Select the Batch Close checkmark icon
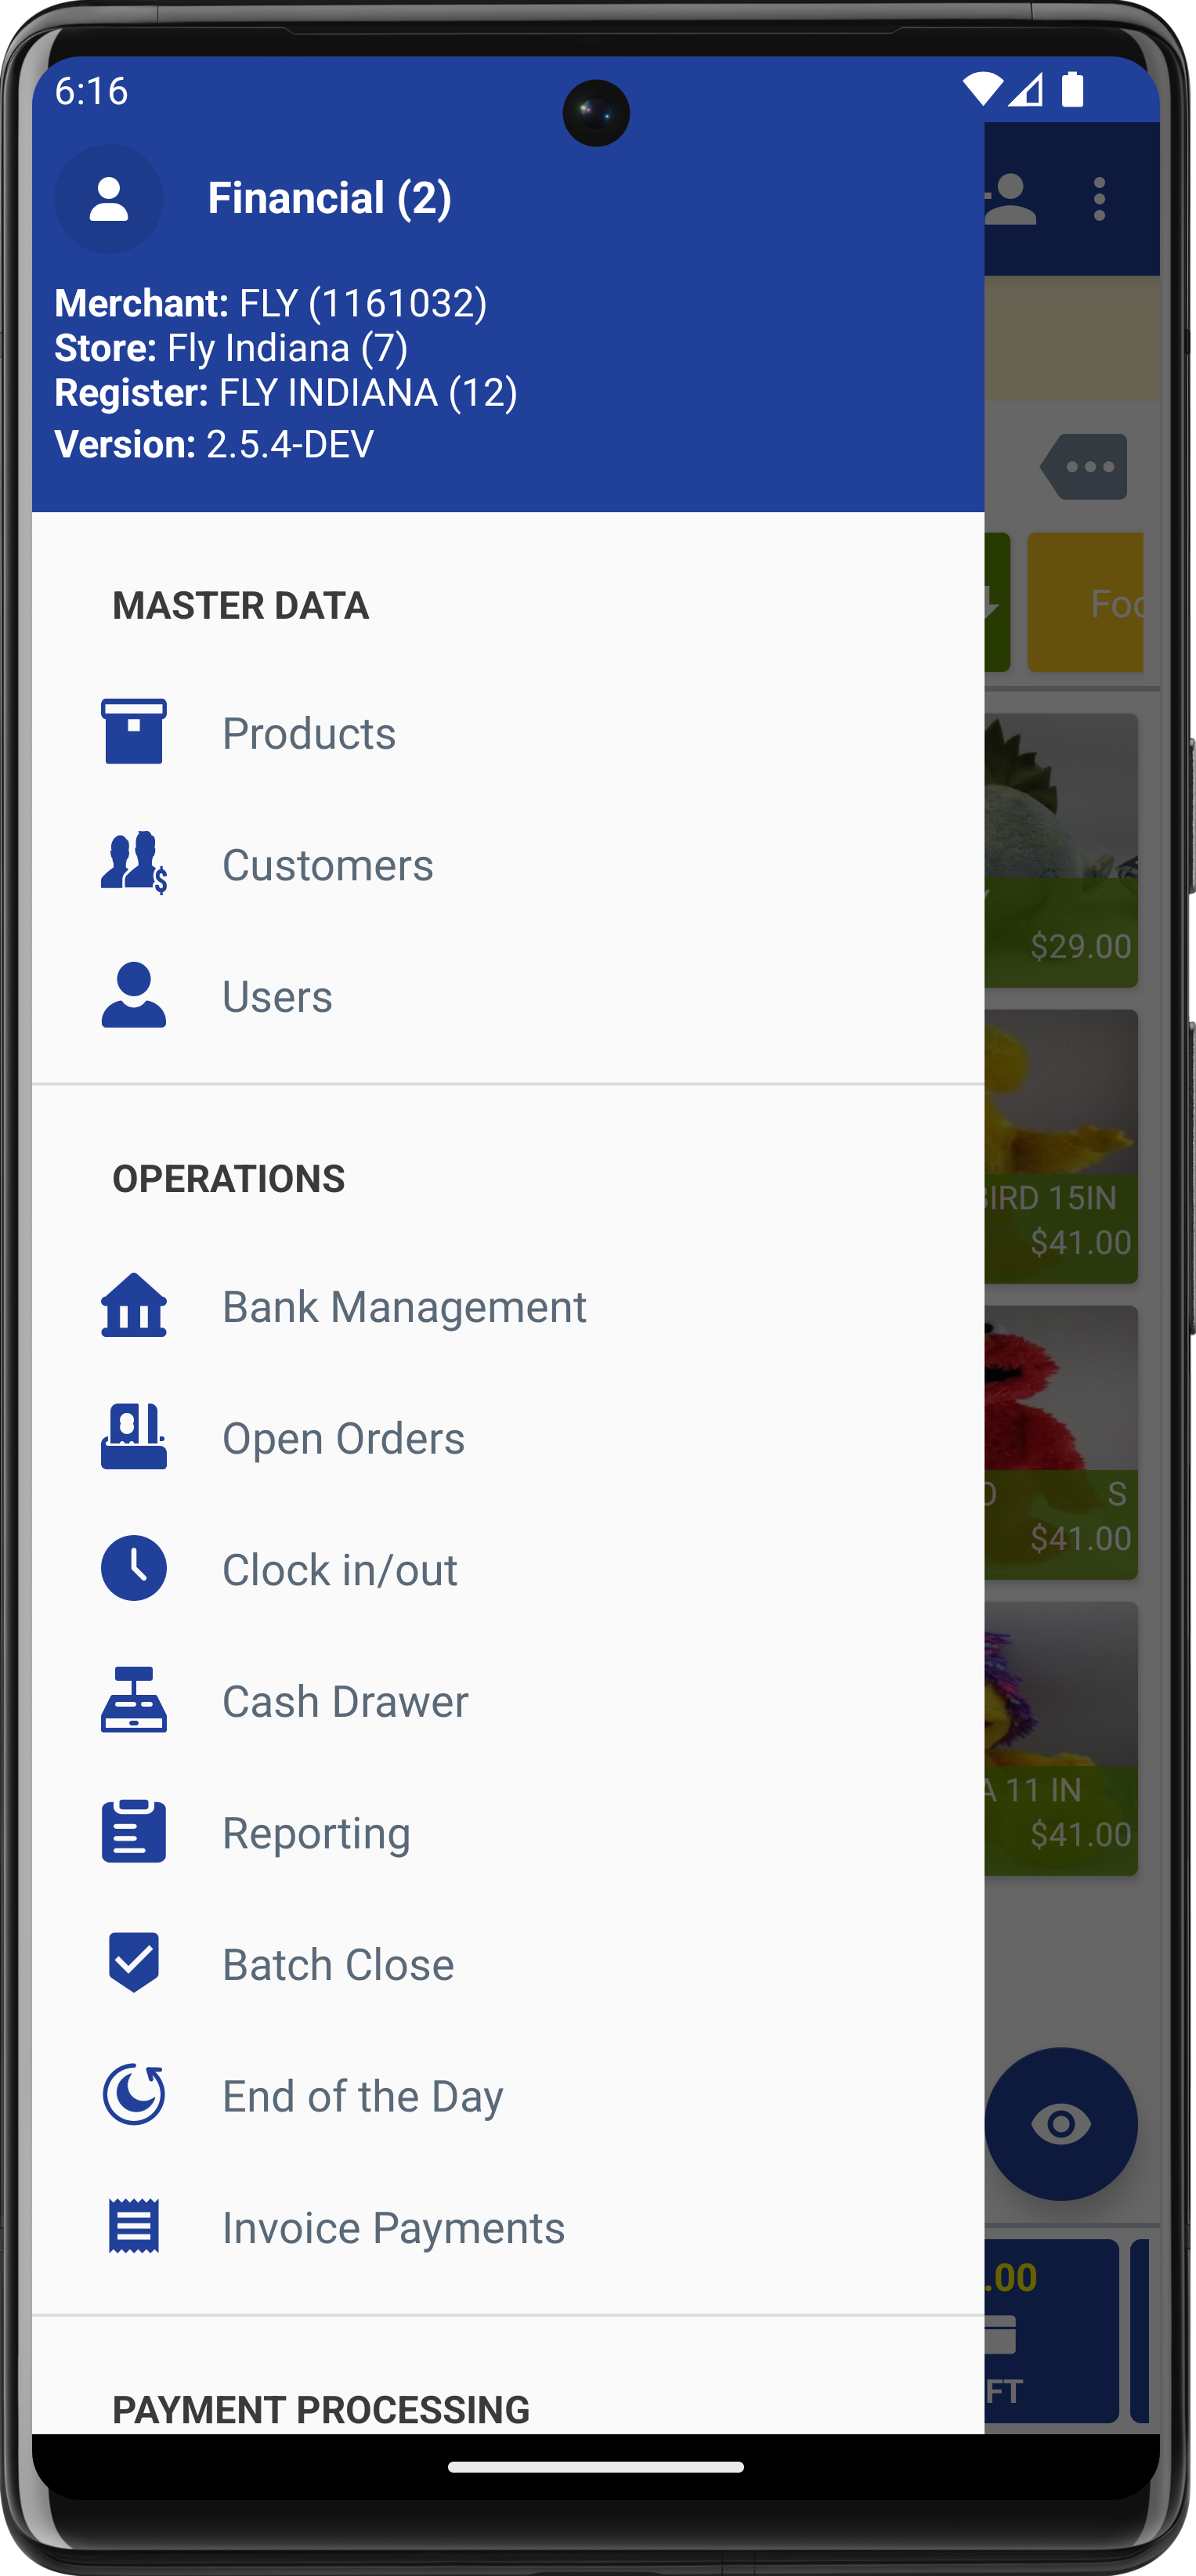The height and width of the screenshot is (2576, 1196). 134,1962
